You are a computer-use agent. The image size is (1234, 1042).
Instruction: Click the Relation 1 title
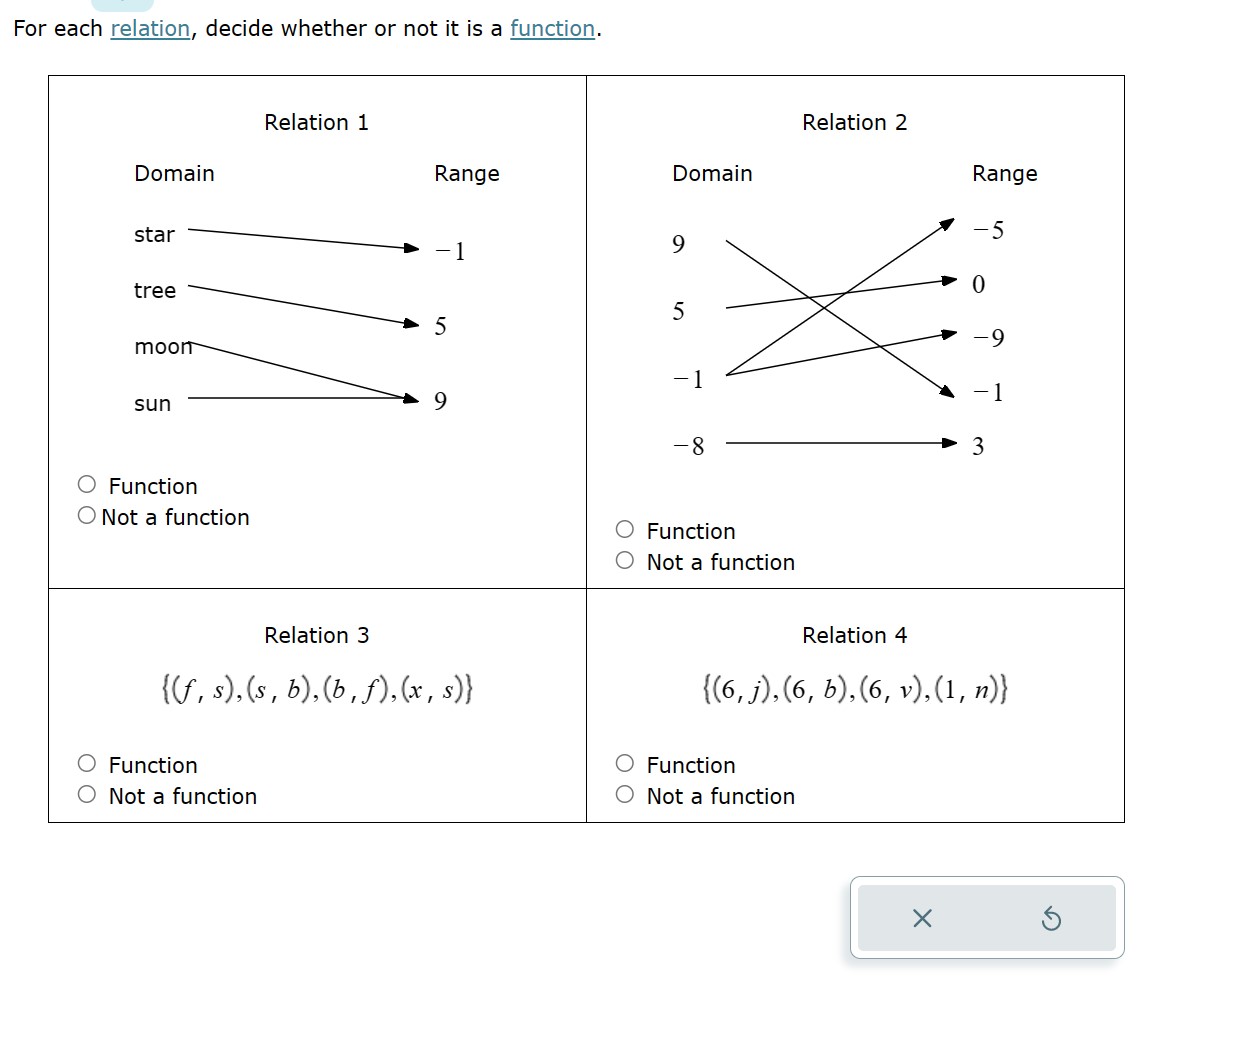point(316,122)
